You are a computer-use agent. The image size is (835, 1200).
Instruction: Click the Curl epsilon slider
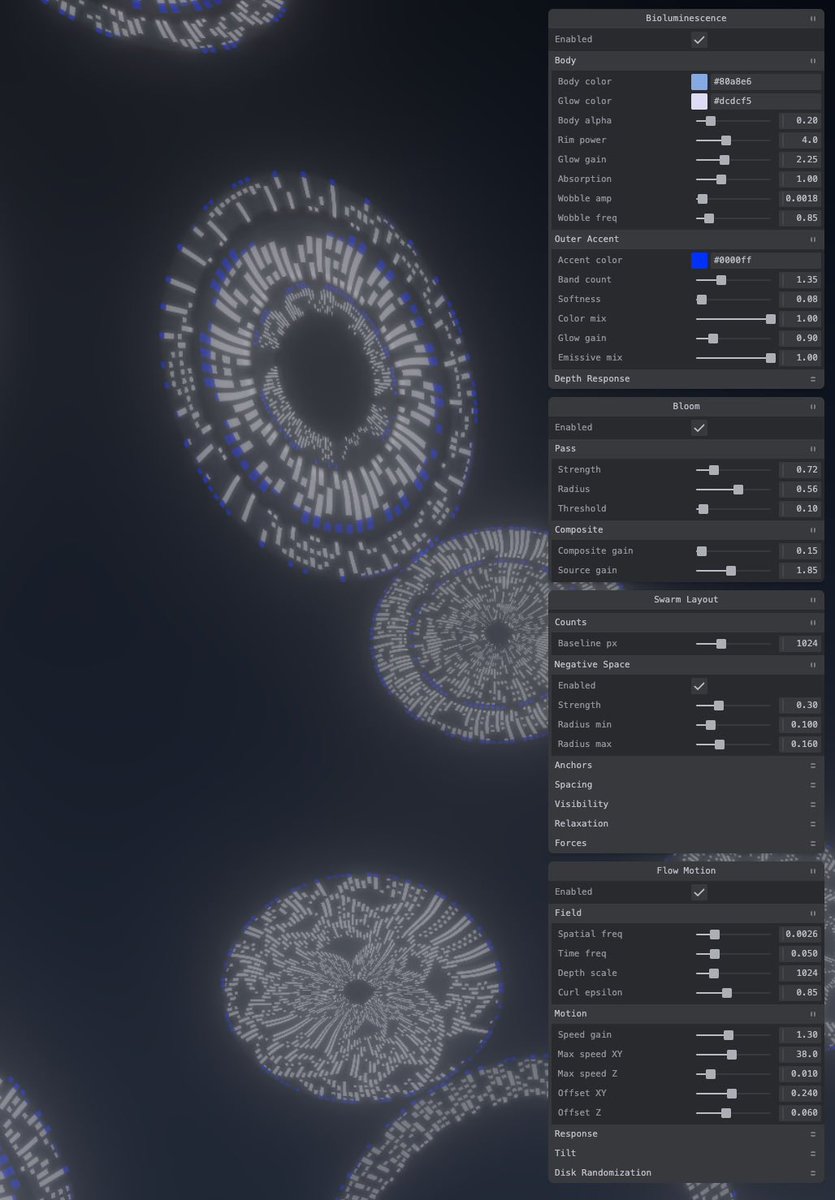pos(733,993)
